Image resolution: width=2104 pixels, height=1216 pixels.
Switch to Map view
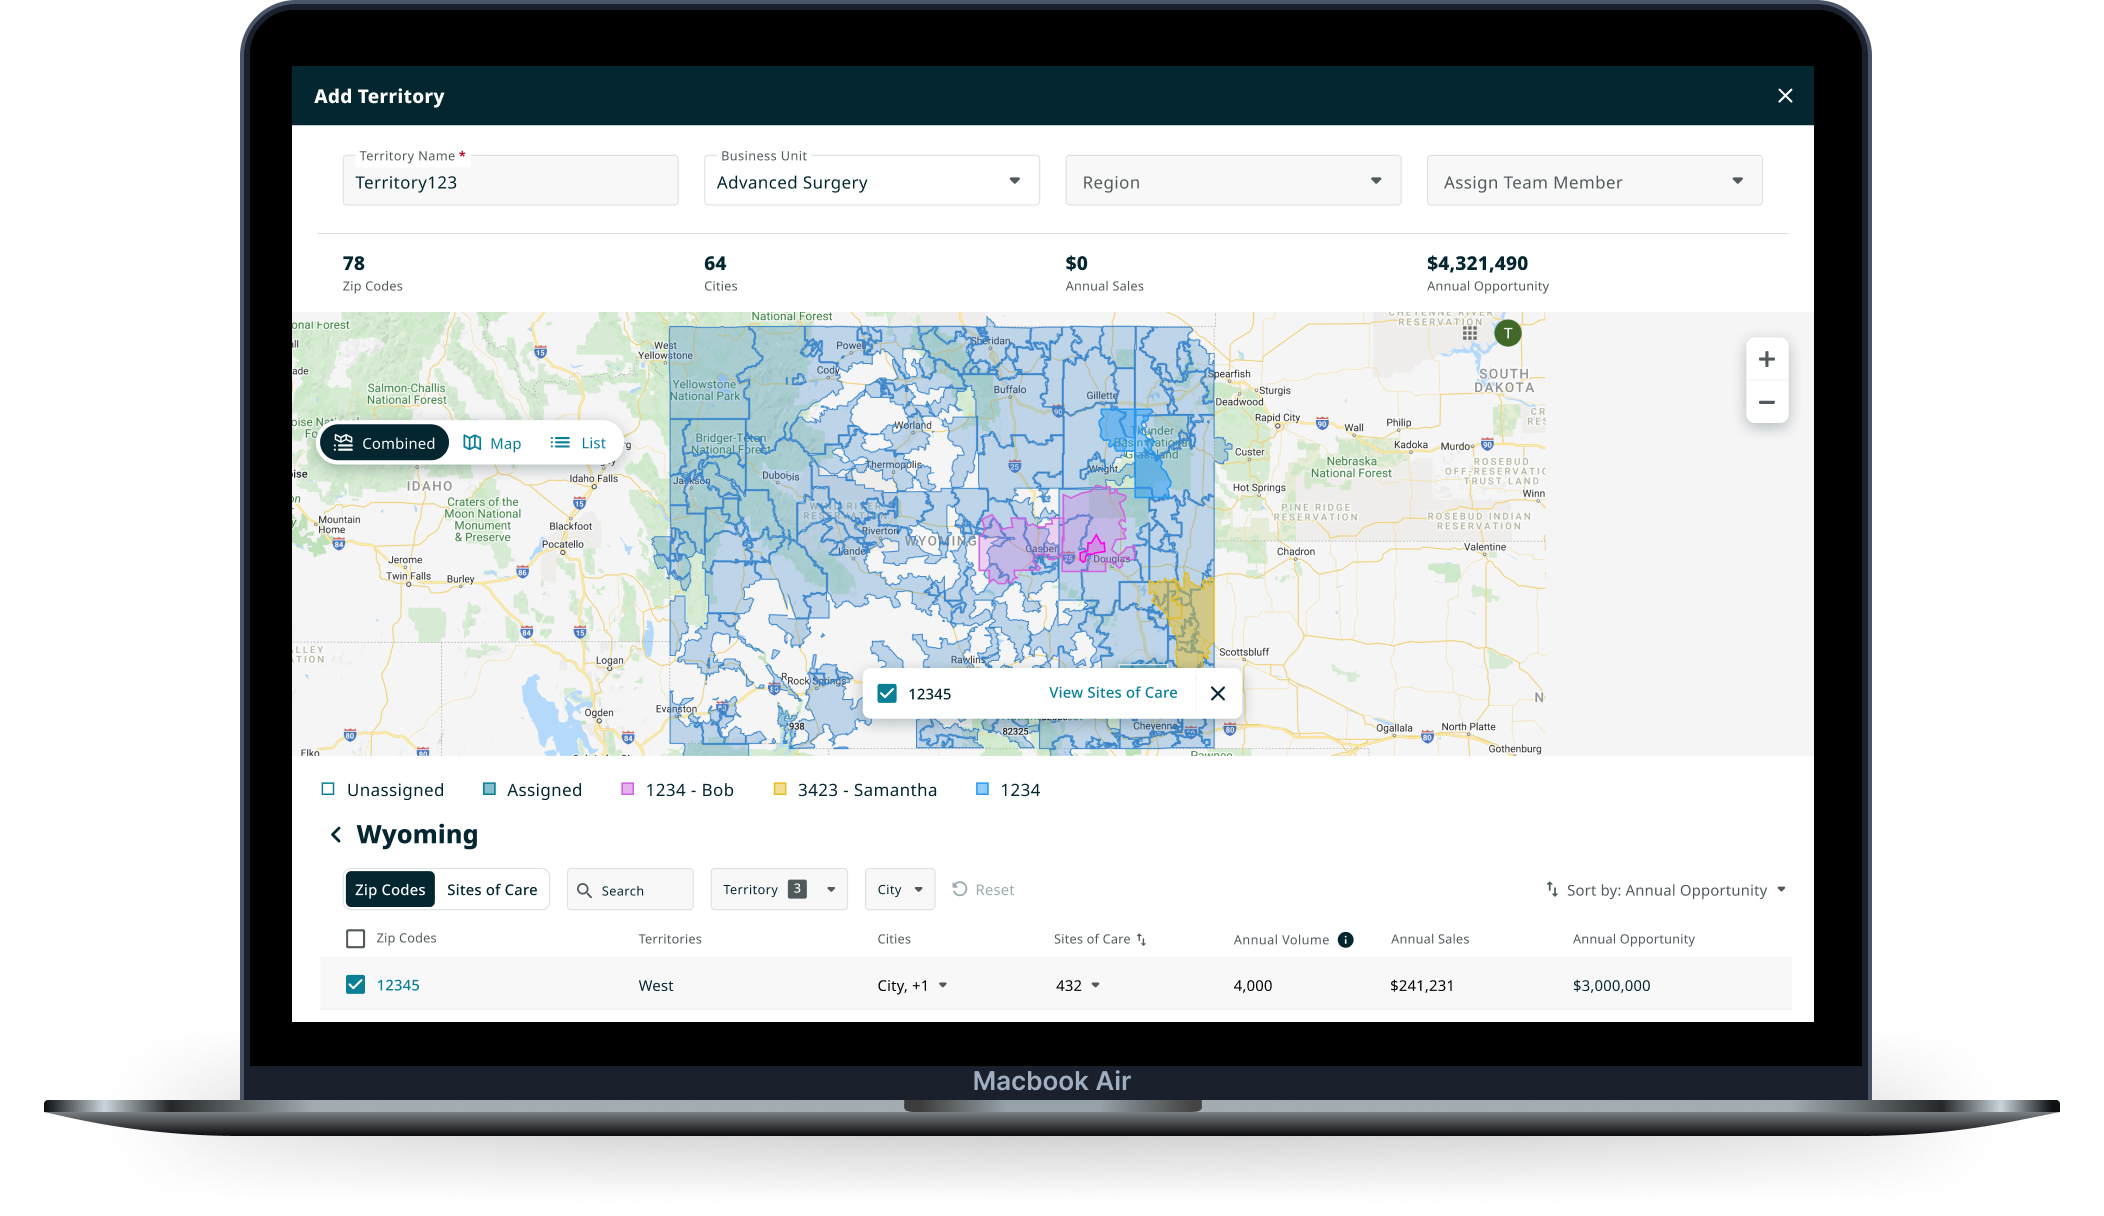click(x=492, y=443)
